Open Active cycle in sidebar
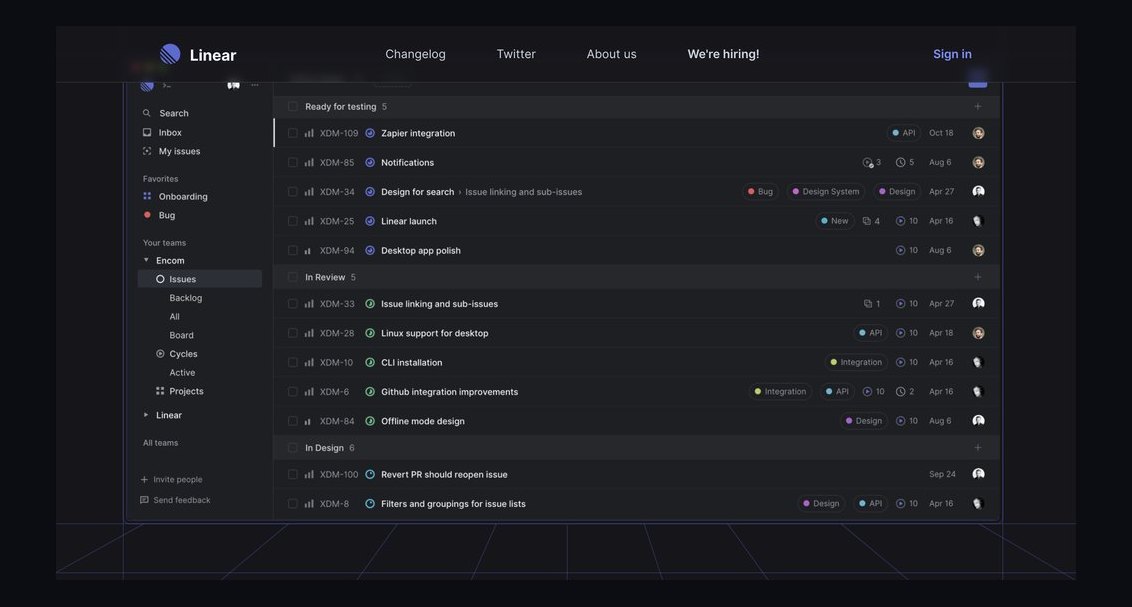 pos(182,372)
